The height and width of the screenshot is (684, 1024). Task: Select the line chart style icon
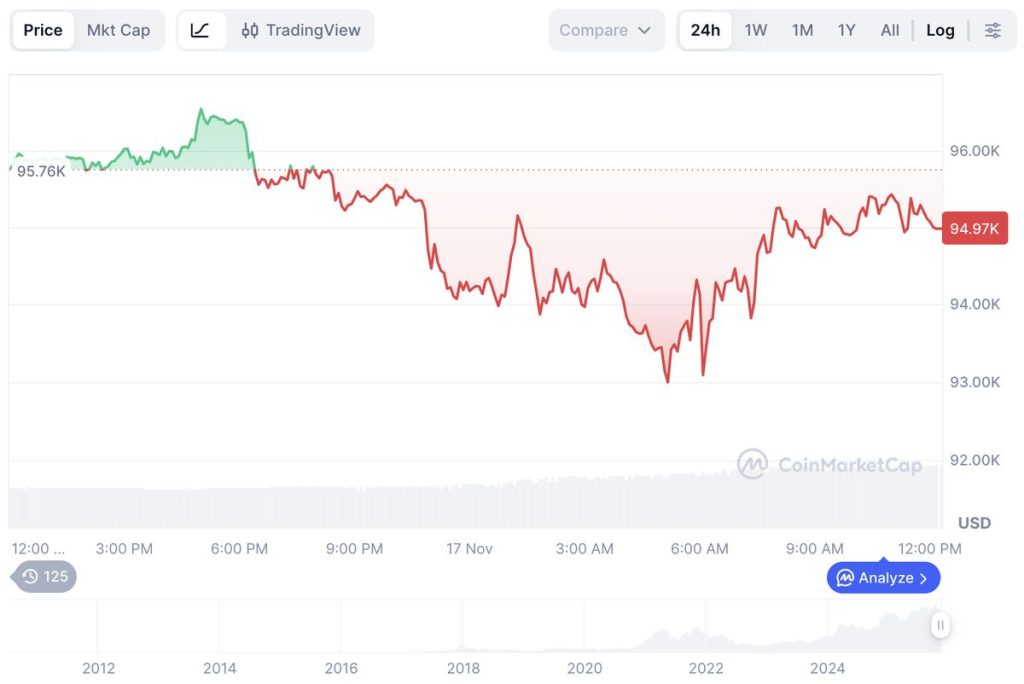click(x=201, y=30)
